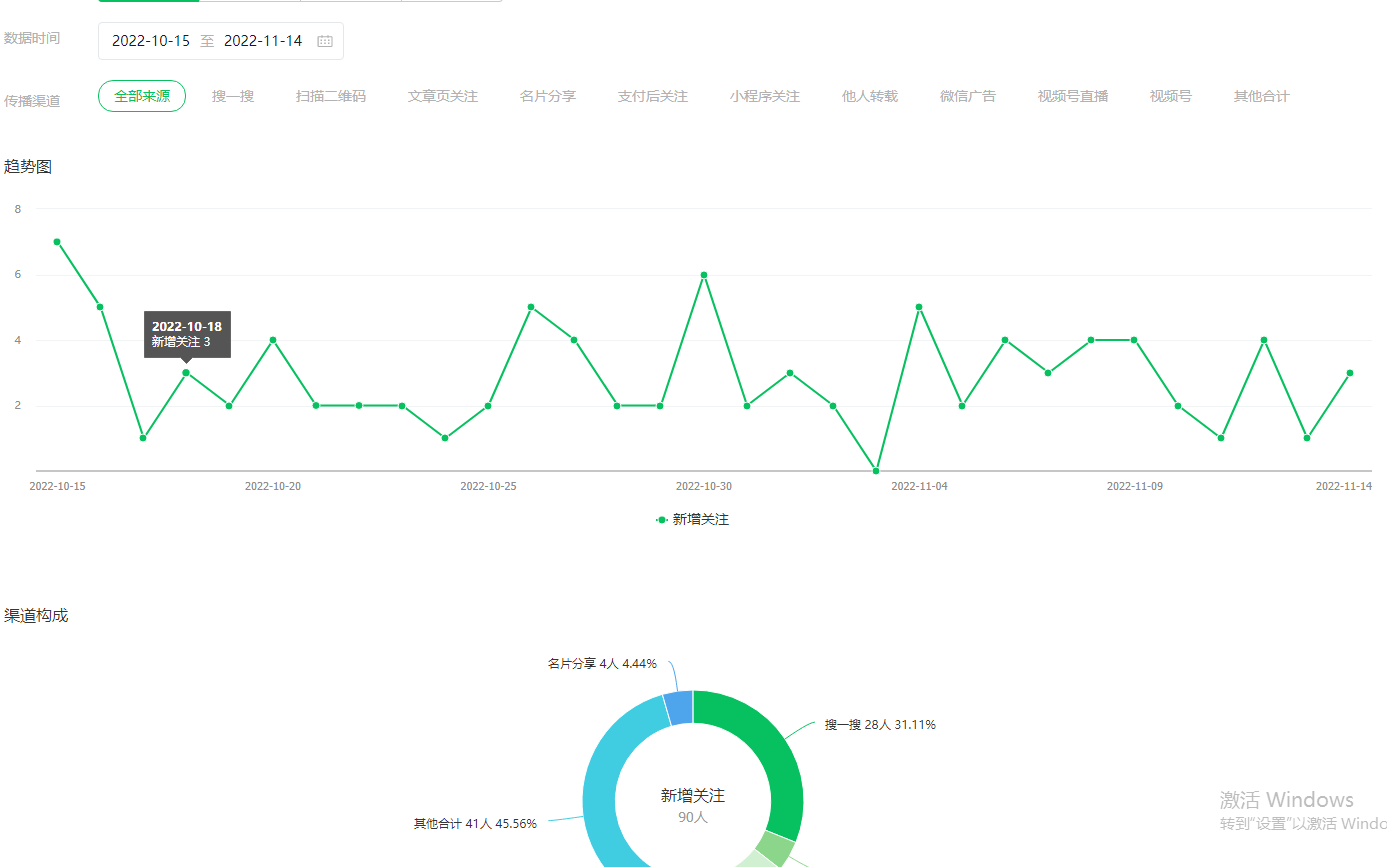This screenshot has width=1387, height=867.
Task: Choose the 文章页关注 source filter
Action: [443, 96]
